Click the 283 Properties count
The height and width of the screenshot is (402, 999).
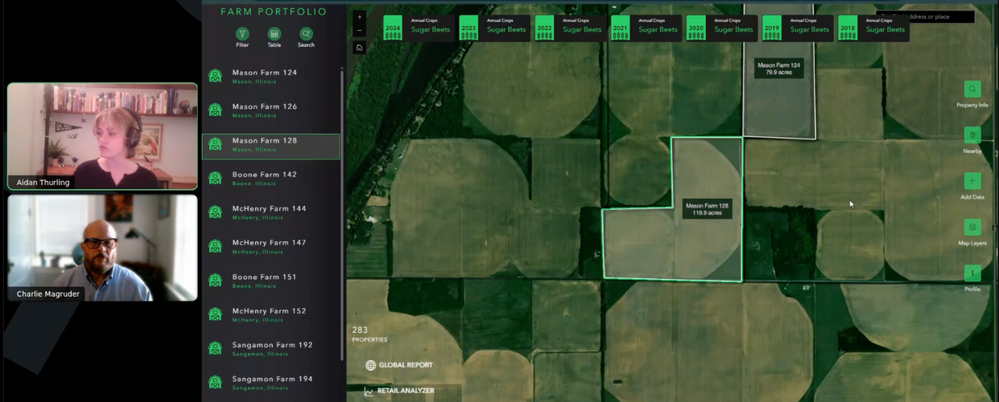pos(370,334)
